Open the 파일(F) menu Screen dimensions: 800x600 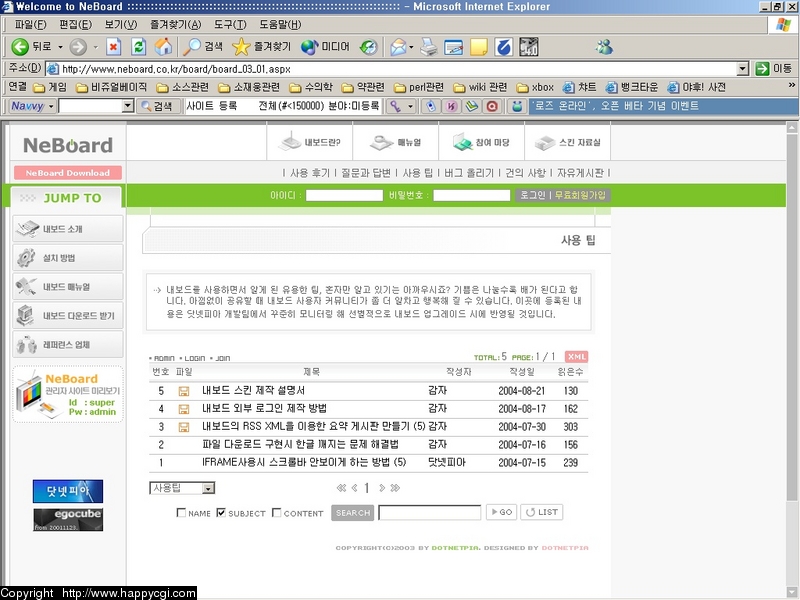[x=30, y=24]
